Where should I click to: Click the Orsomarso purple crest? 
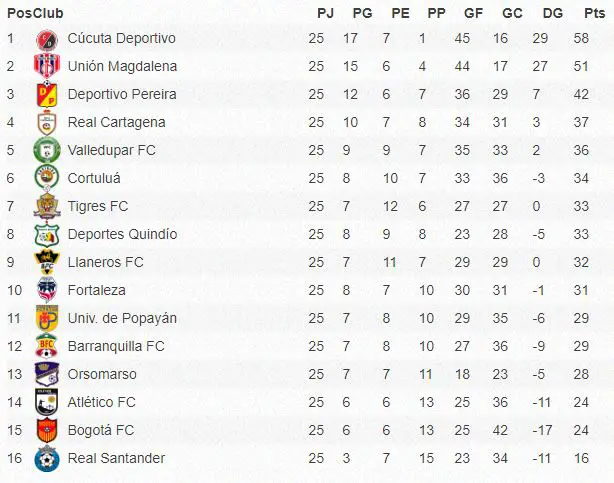[47, 374]
